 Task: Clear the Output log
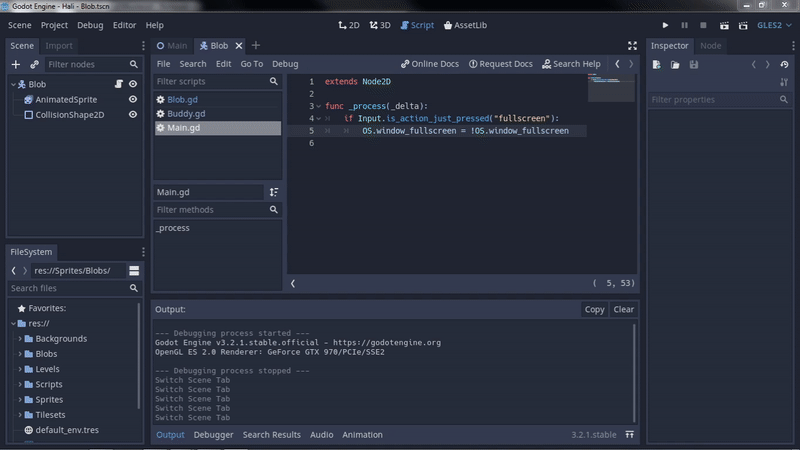pos(623,309)
